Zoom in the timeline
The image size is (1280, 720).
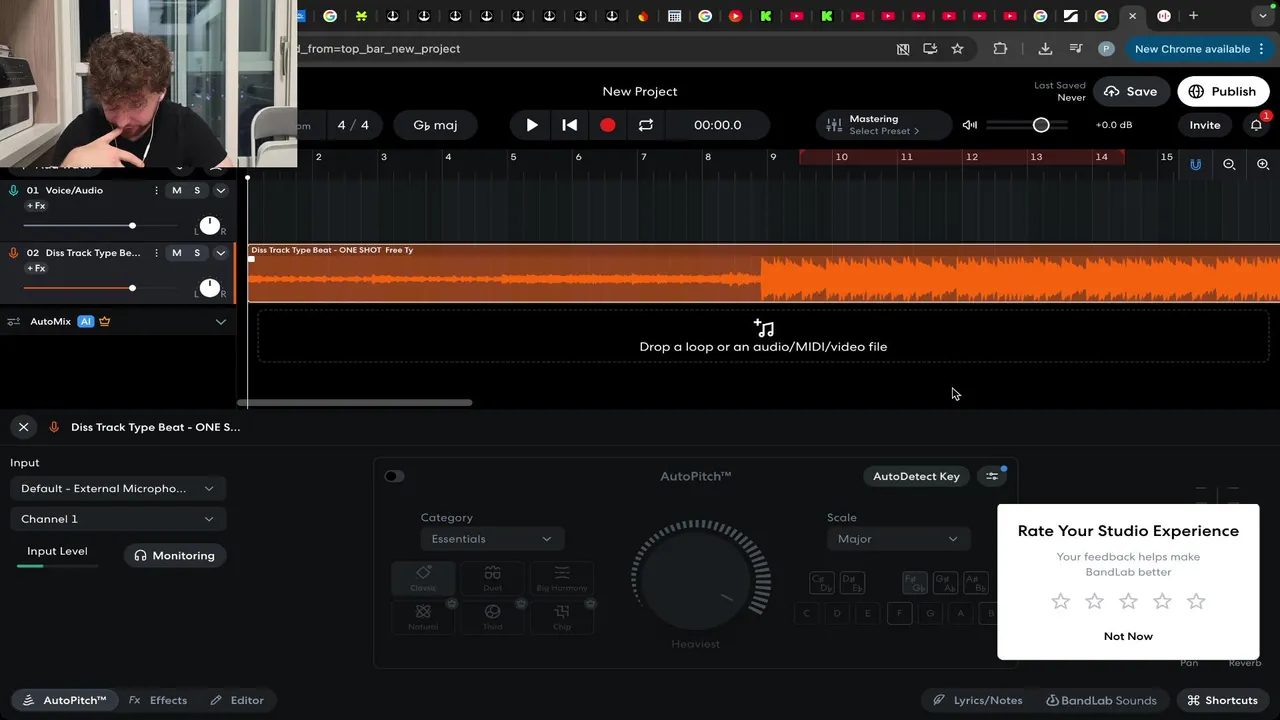pyautogui.click(x=1263, y=164)
